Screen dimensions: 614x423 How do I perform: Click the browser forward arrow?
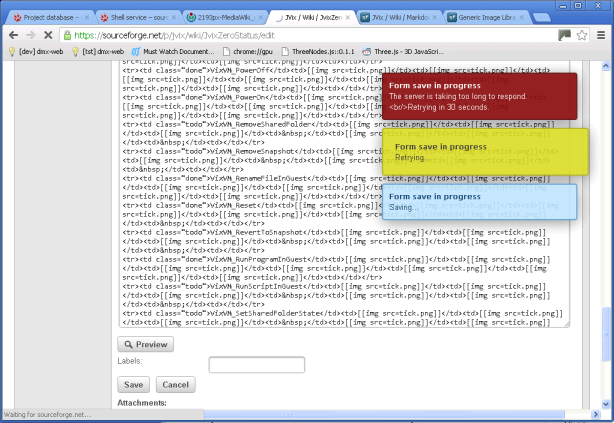tap(31, 34)
